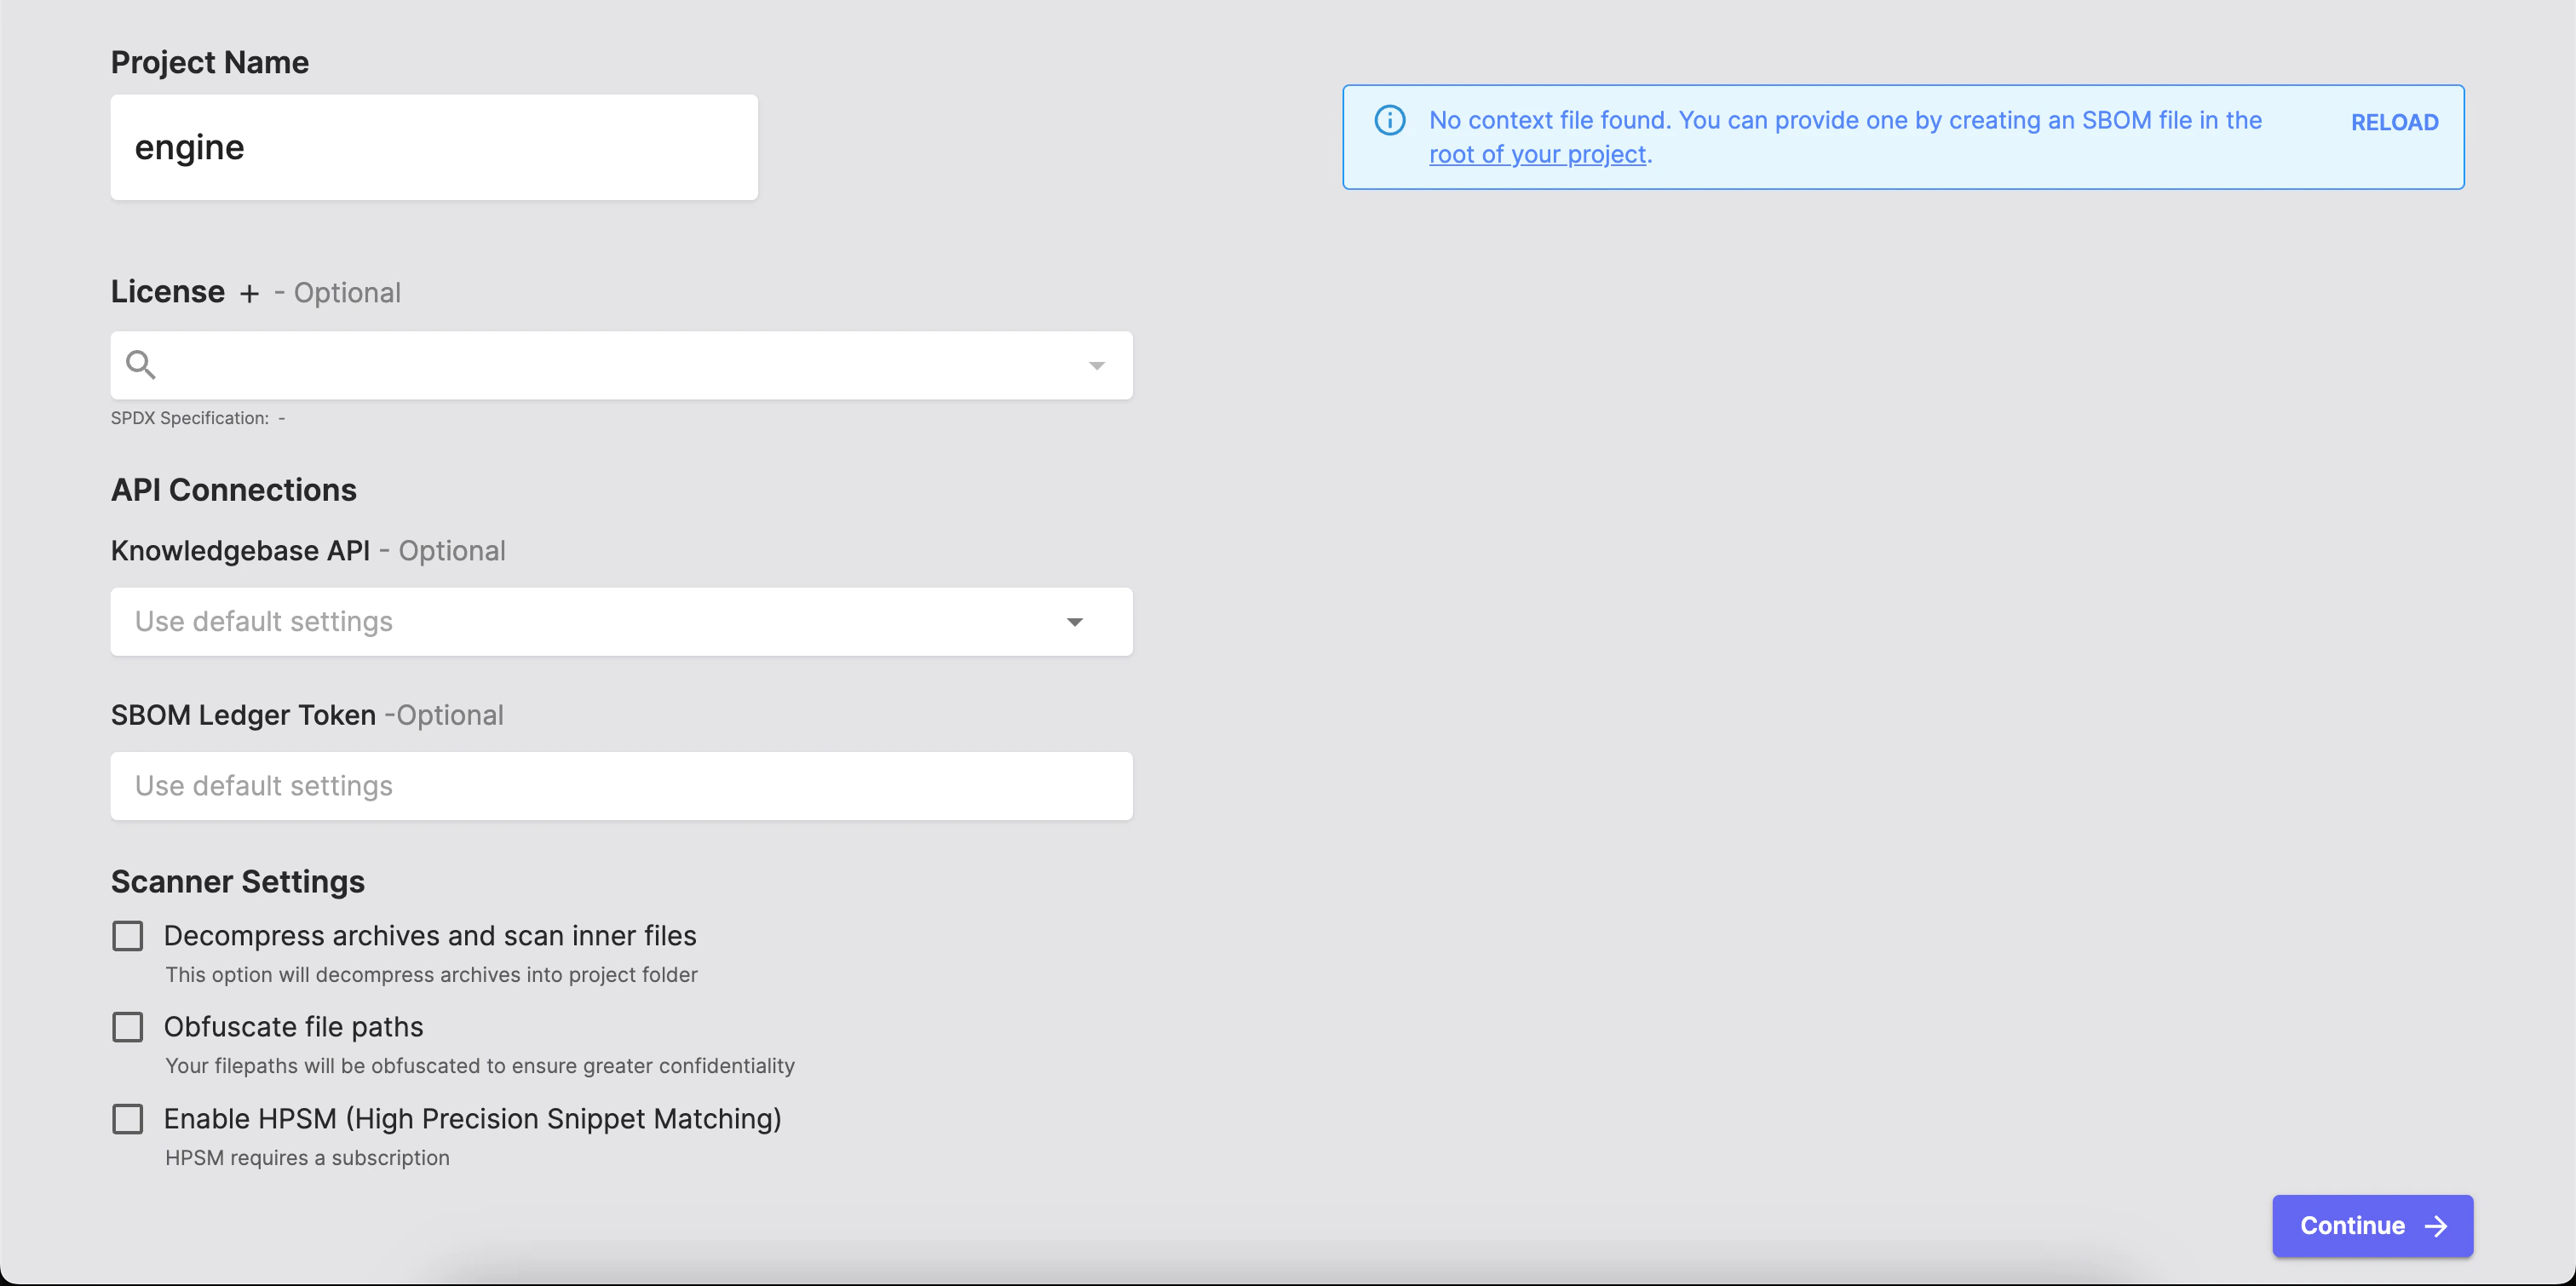Enable HPSM High Precision Snippet Matching
Screen dimensions: 2576x1286
click(128, 1119)
